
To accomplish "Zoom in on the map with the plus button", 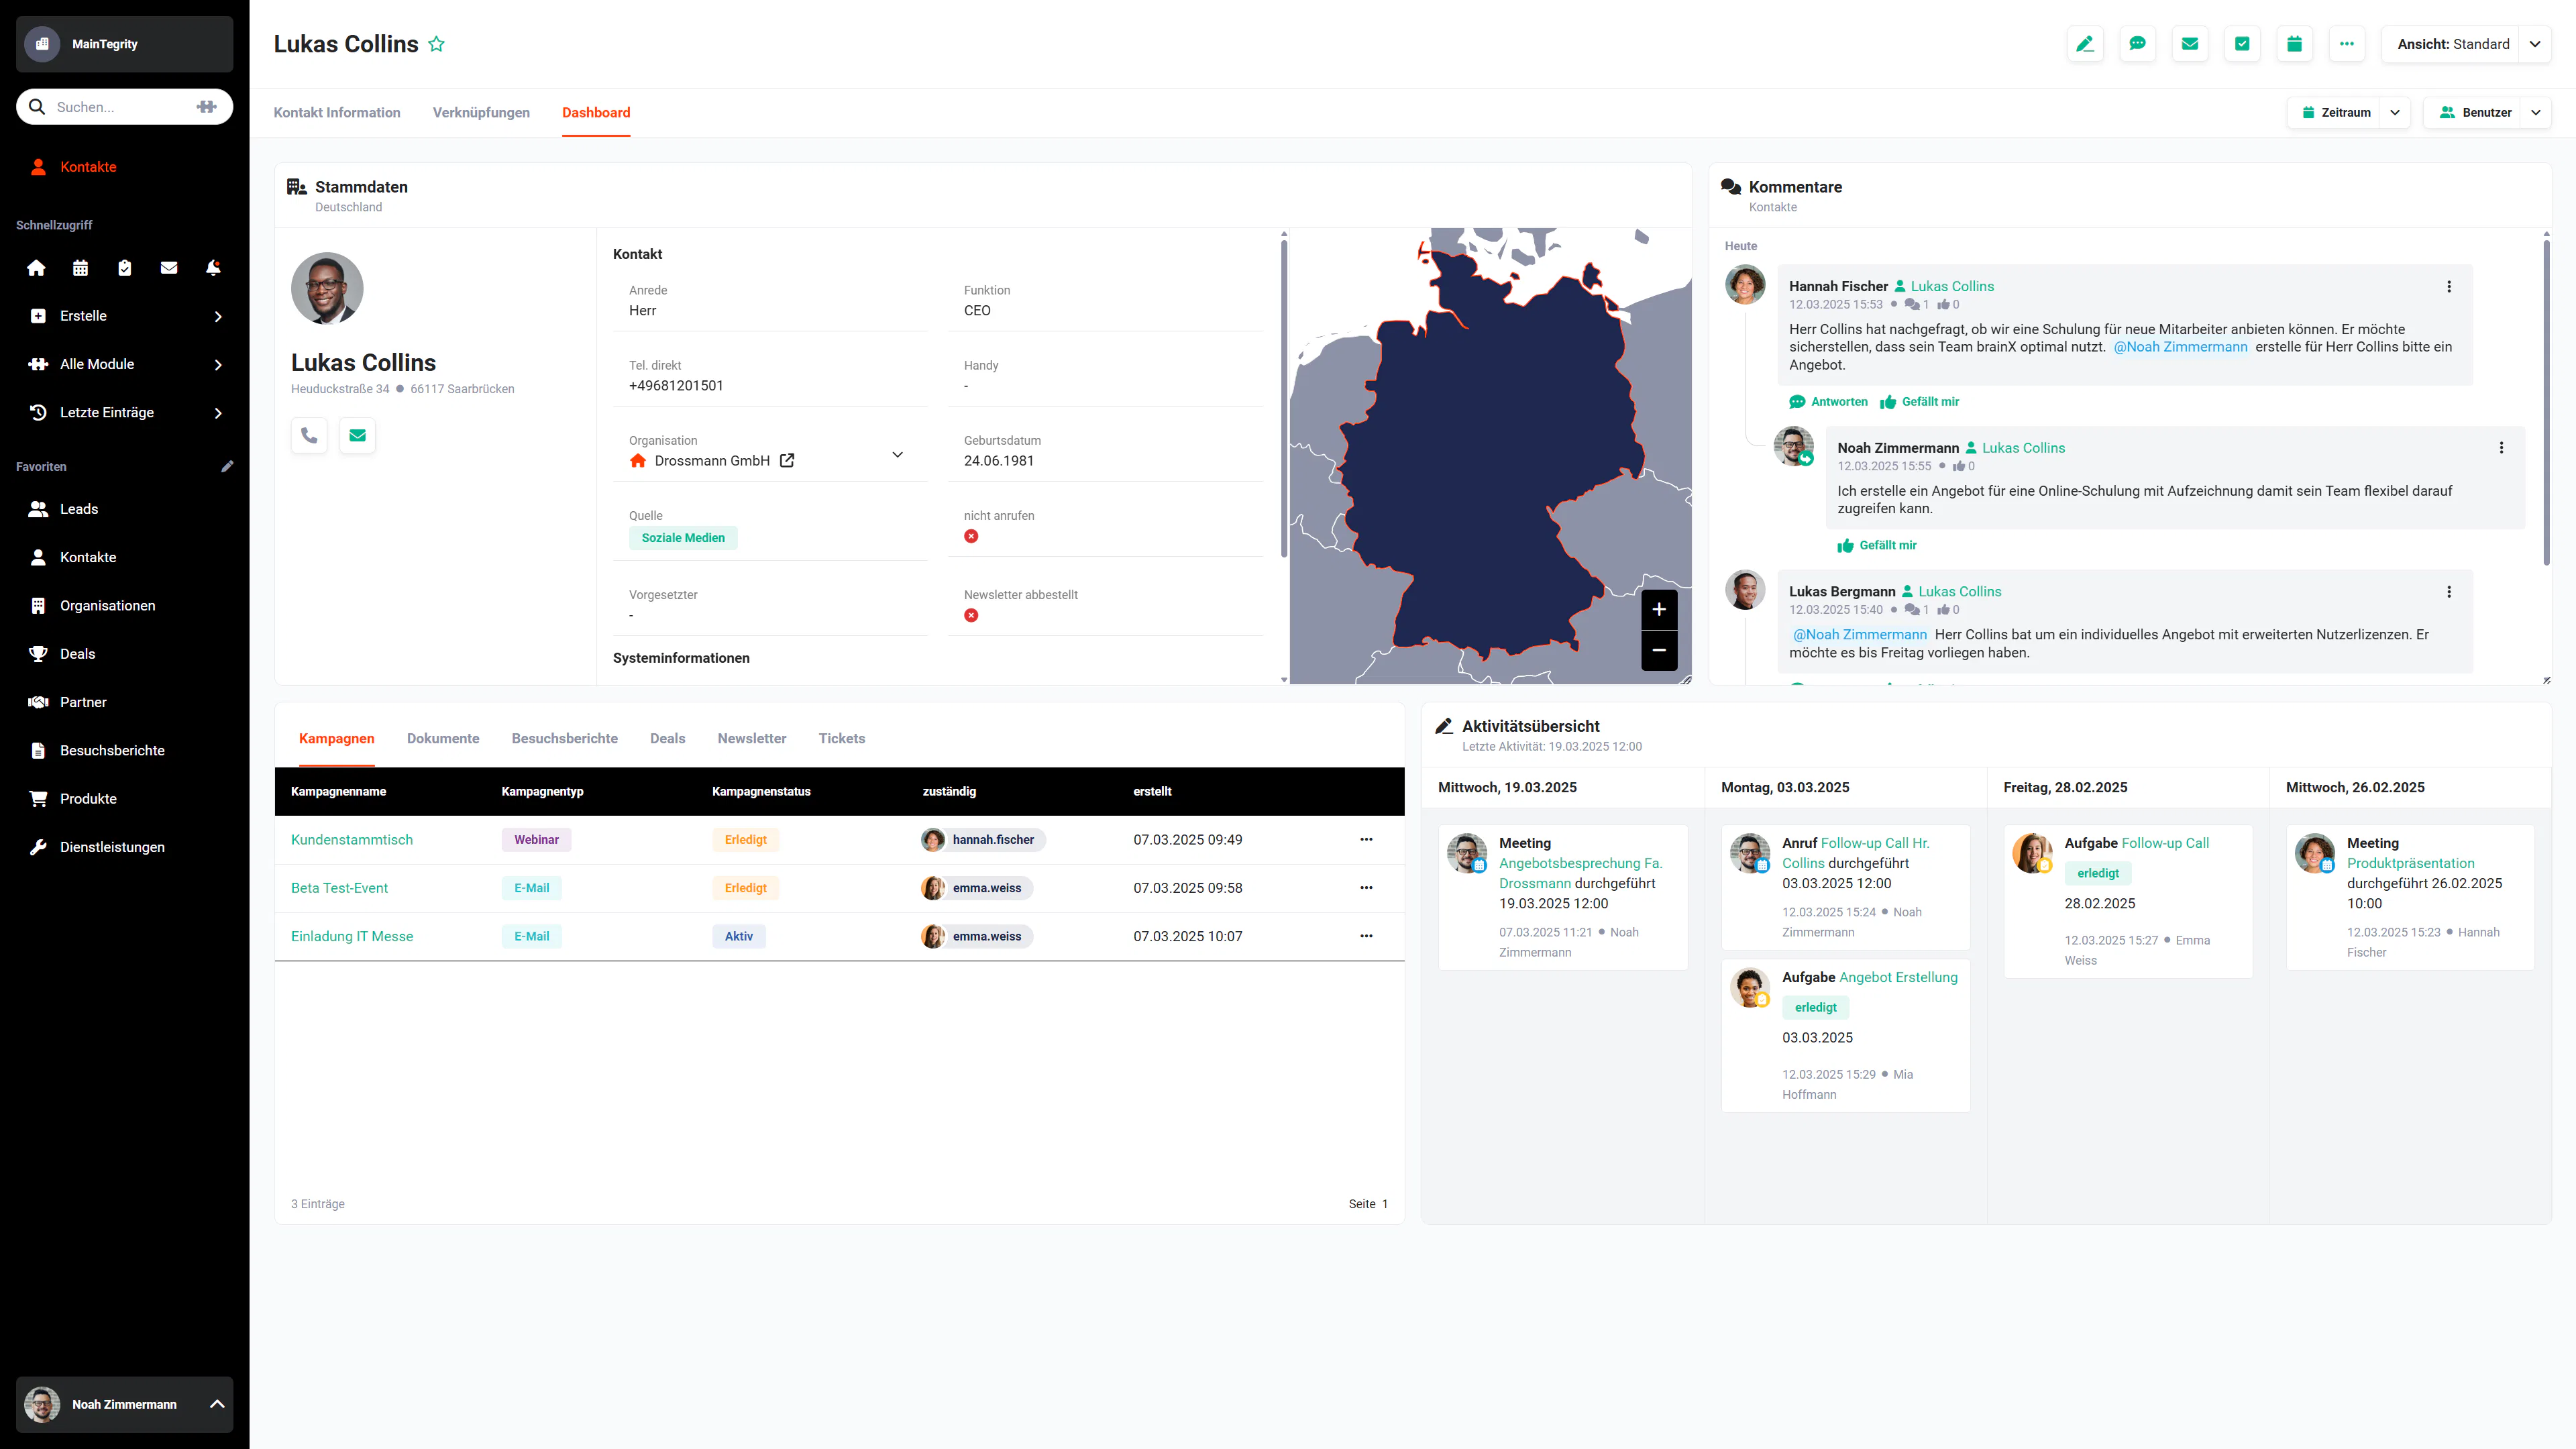I will [1659, 609].
